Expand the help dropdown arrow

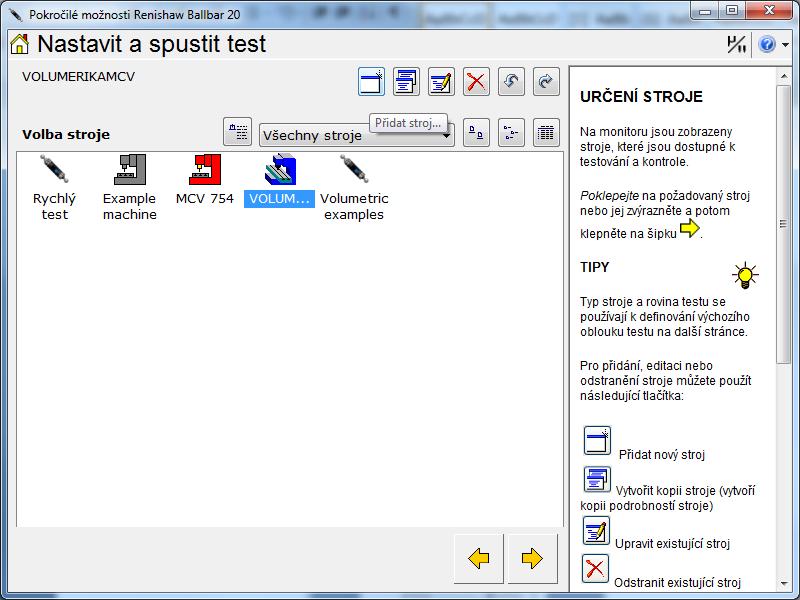pyautogui.click(x=785, y=45)
